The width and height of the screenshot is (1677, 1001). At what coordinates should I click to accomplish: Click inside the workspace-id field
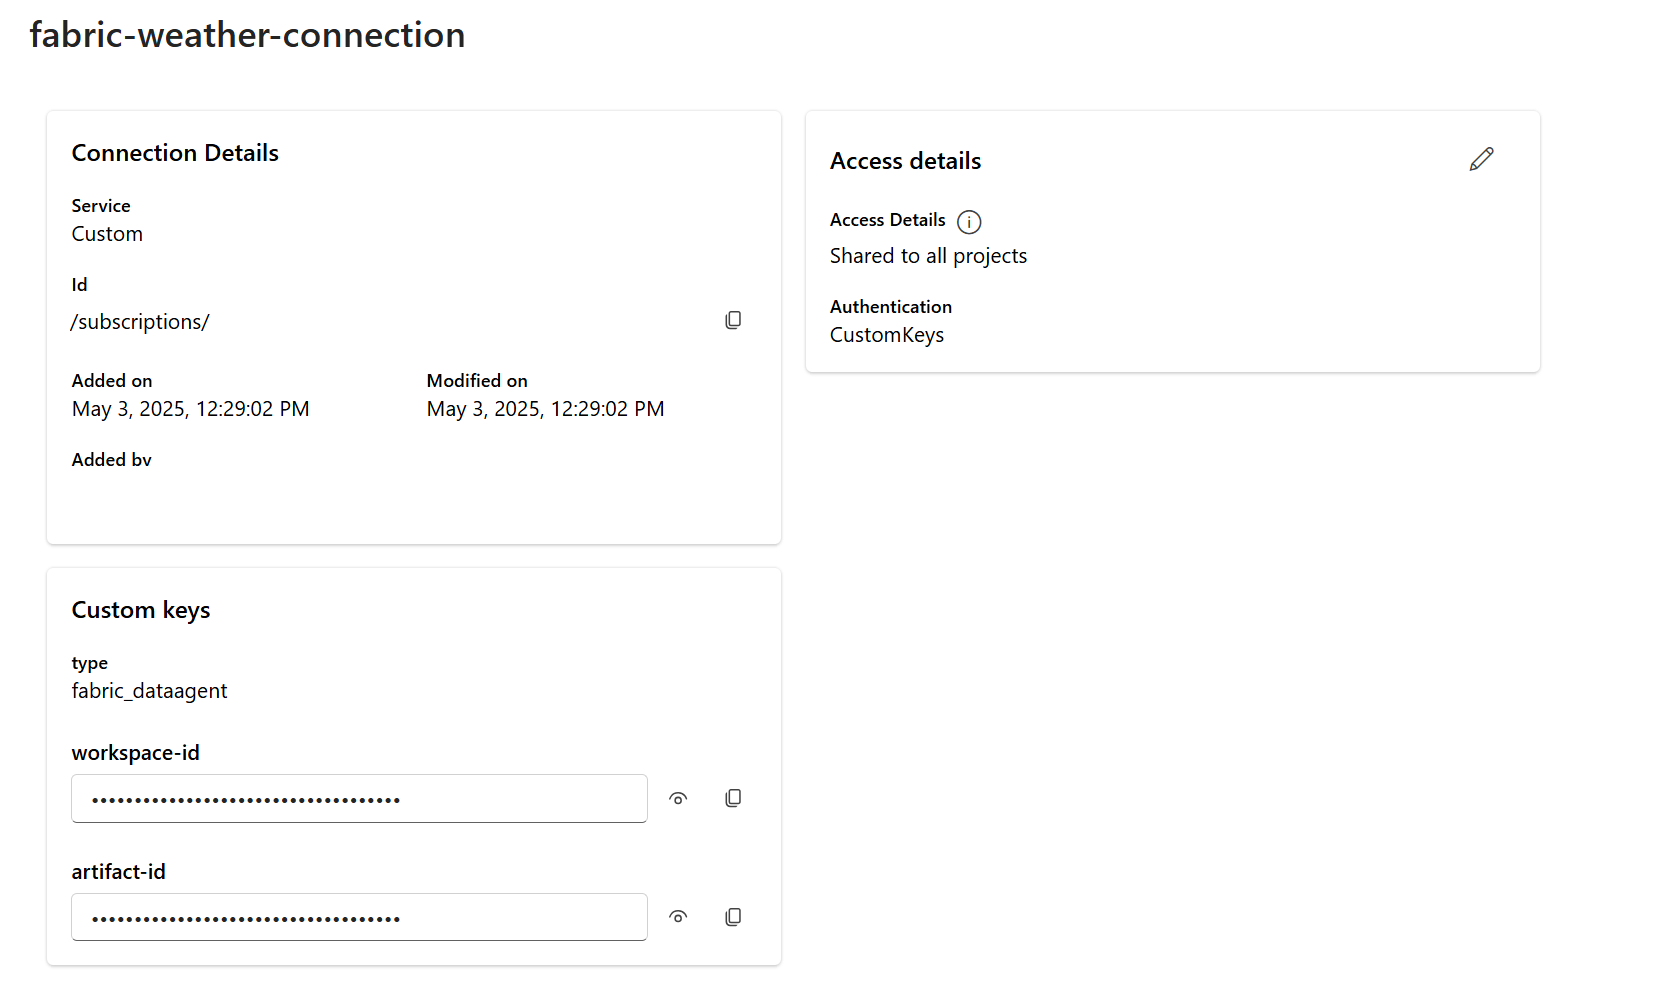359,799
